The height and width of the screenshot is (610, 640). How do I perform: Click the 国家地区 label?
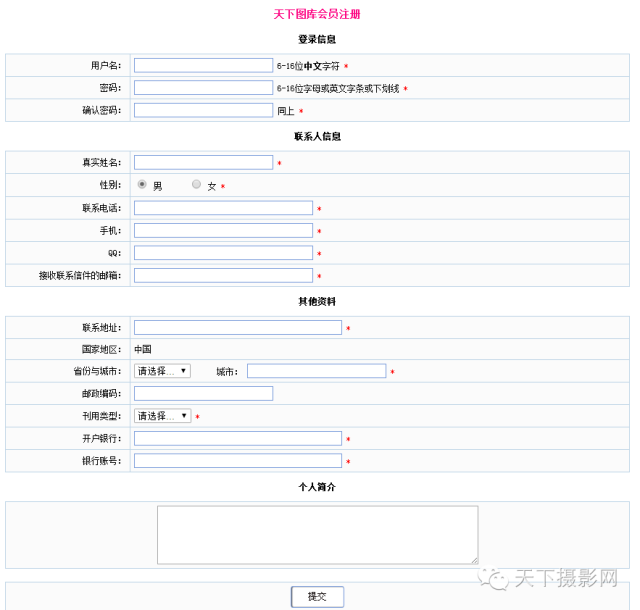(101, 350)
